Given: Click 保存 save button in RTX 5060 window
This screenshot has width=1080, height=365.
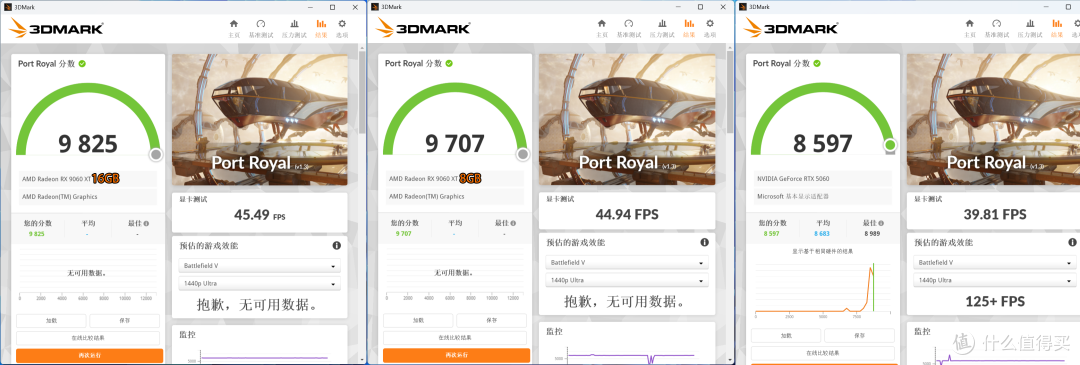Looking at the screenshot, I should 859,335.
